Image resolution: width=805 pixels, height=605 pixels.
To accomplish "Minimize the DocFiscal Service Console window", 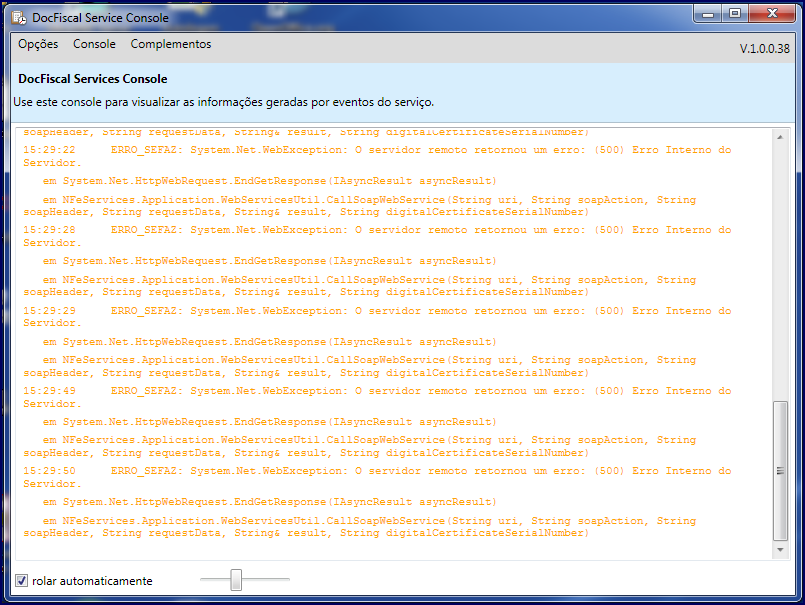I will pyautogui.click(x=707, y=14).
